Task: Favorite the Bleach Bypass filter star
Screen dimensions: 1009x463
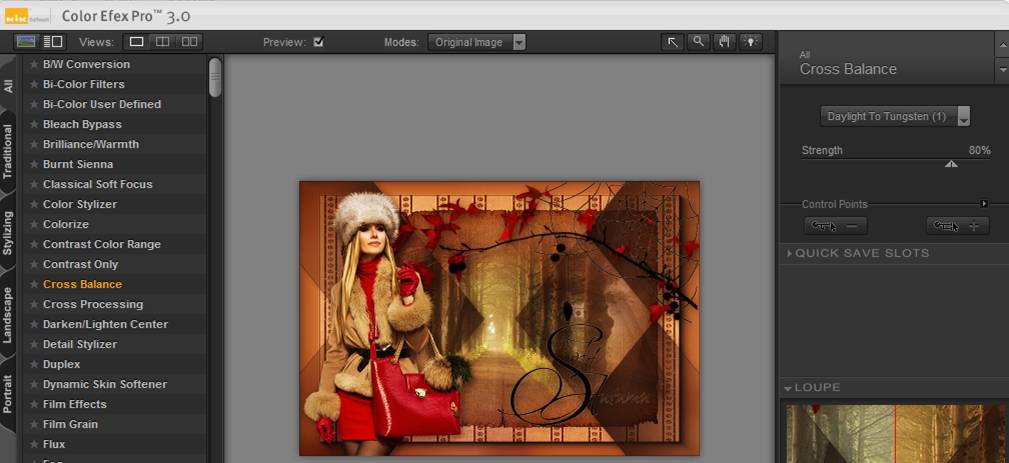Action: (34, 125)
